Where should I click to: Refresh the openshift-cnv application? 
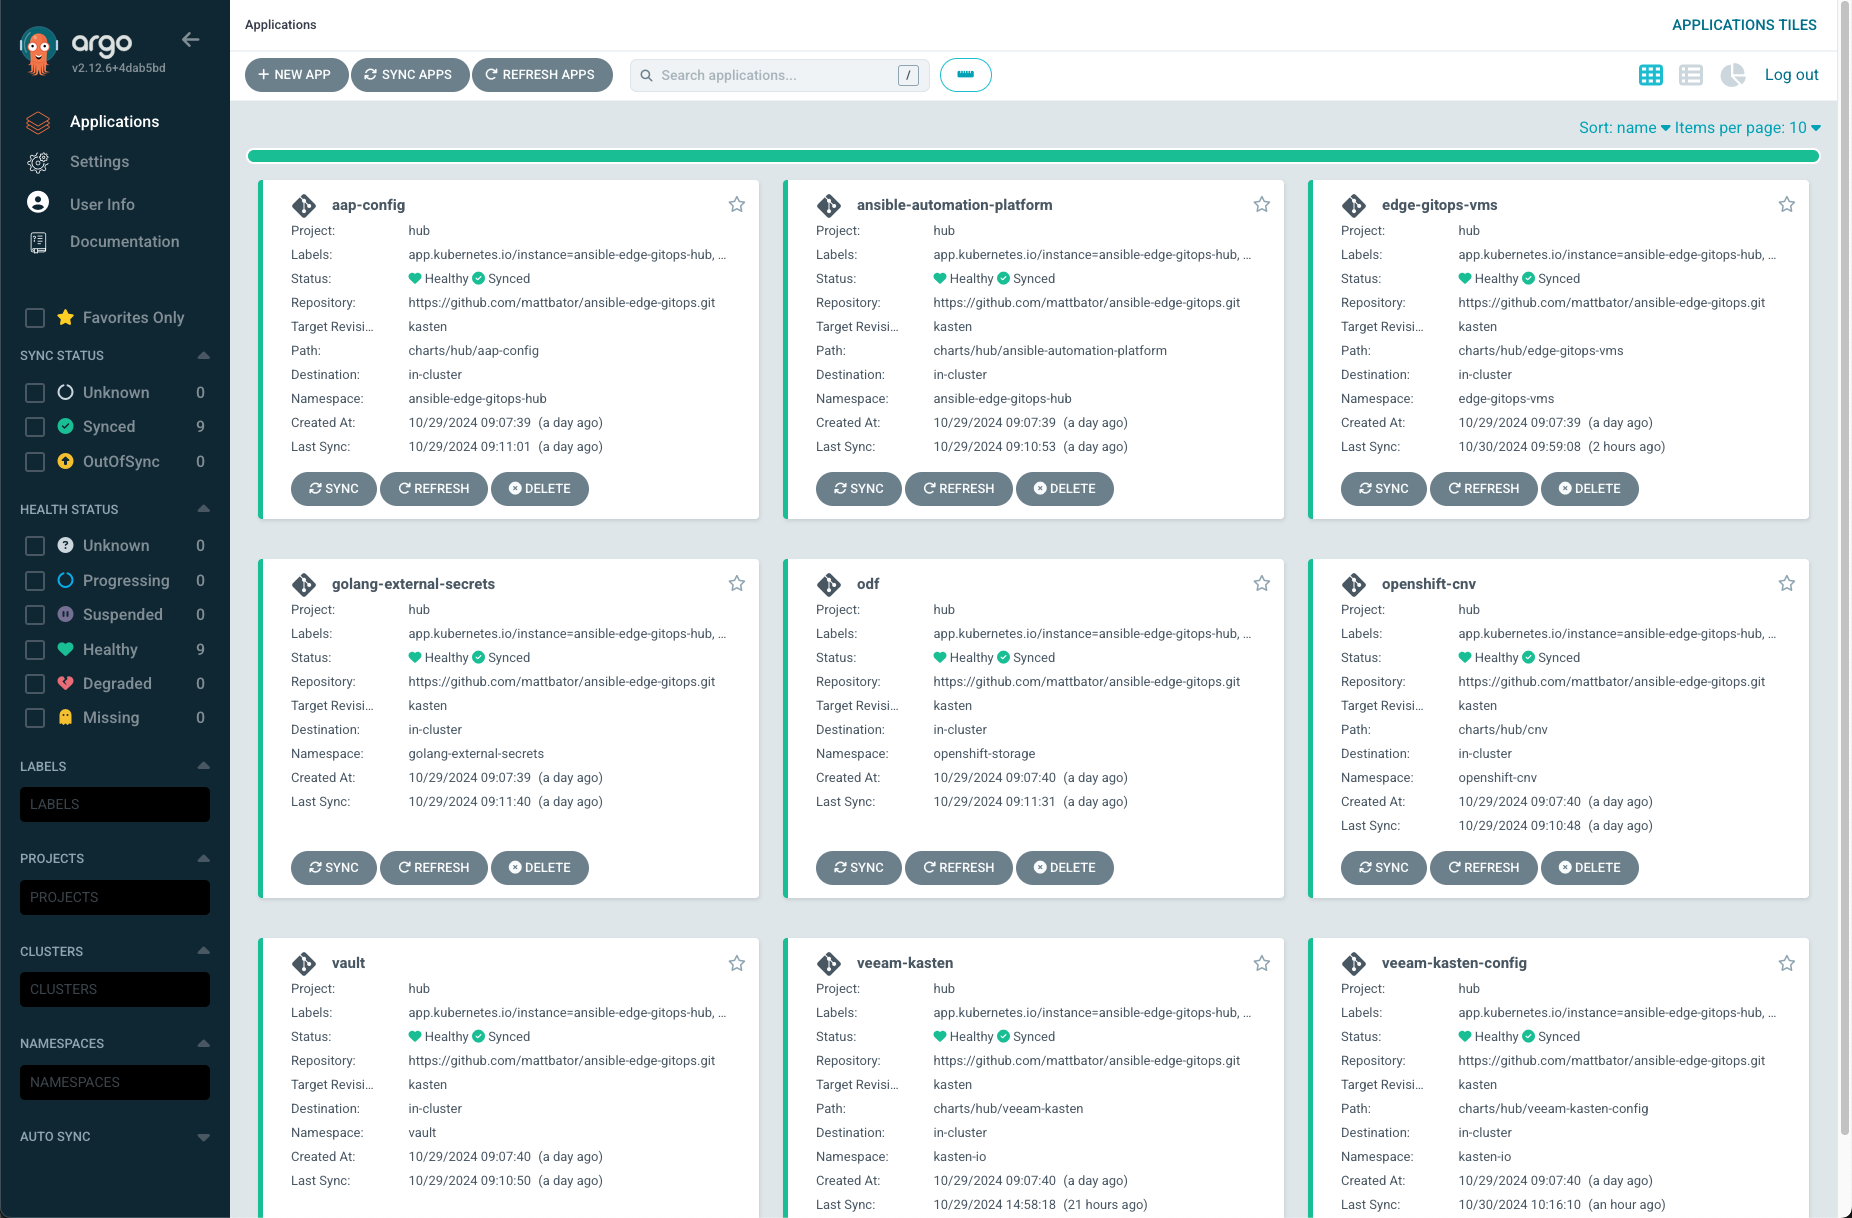pyautogui.click(x=1484, y=868)
